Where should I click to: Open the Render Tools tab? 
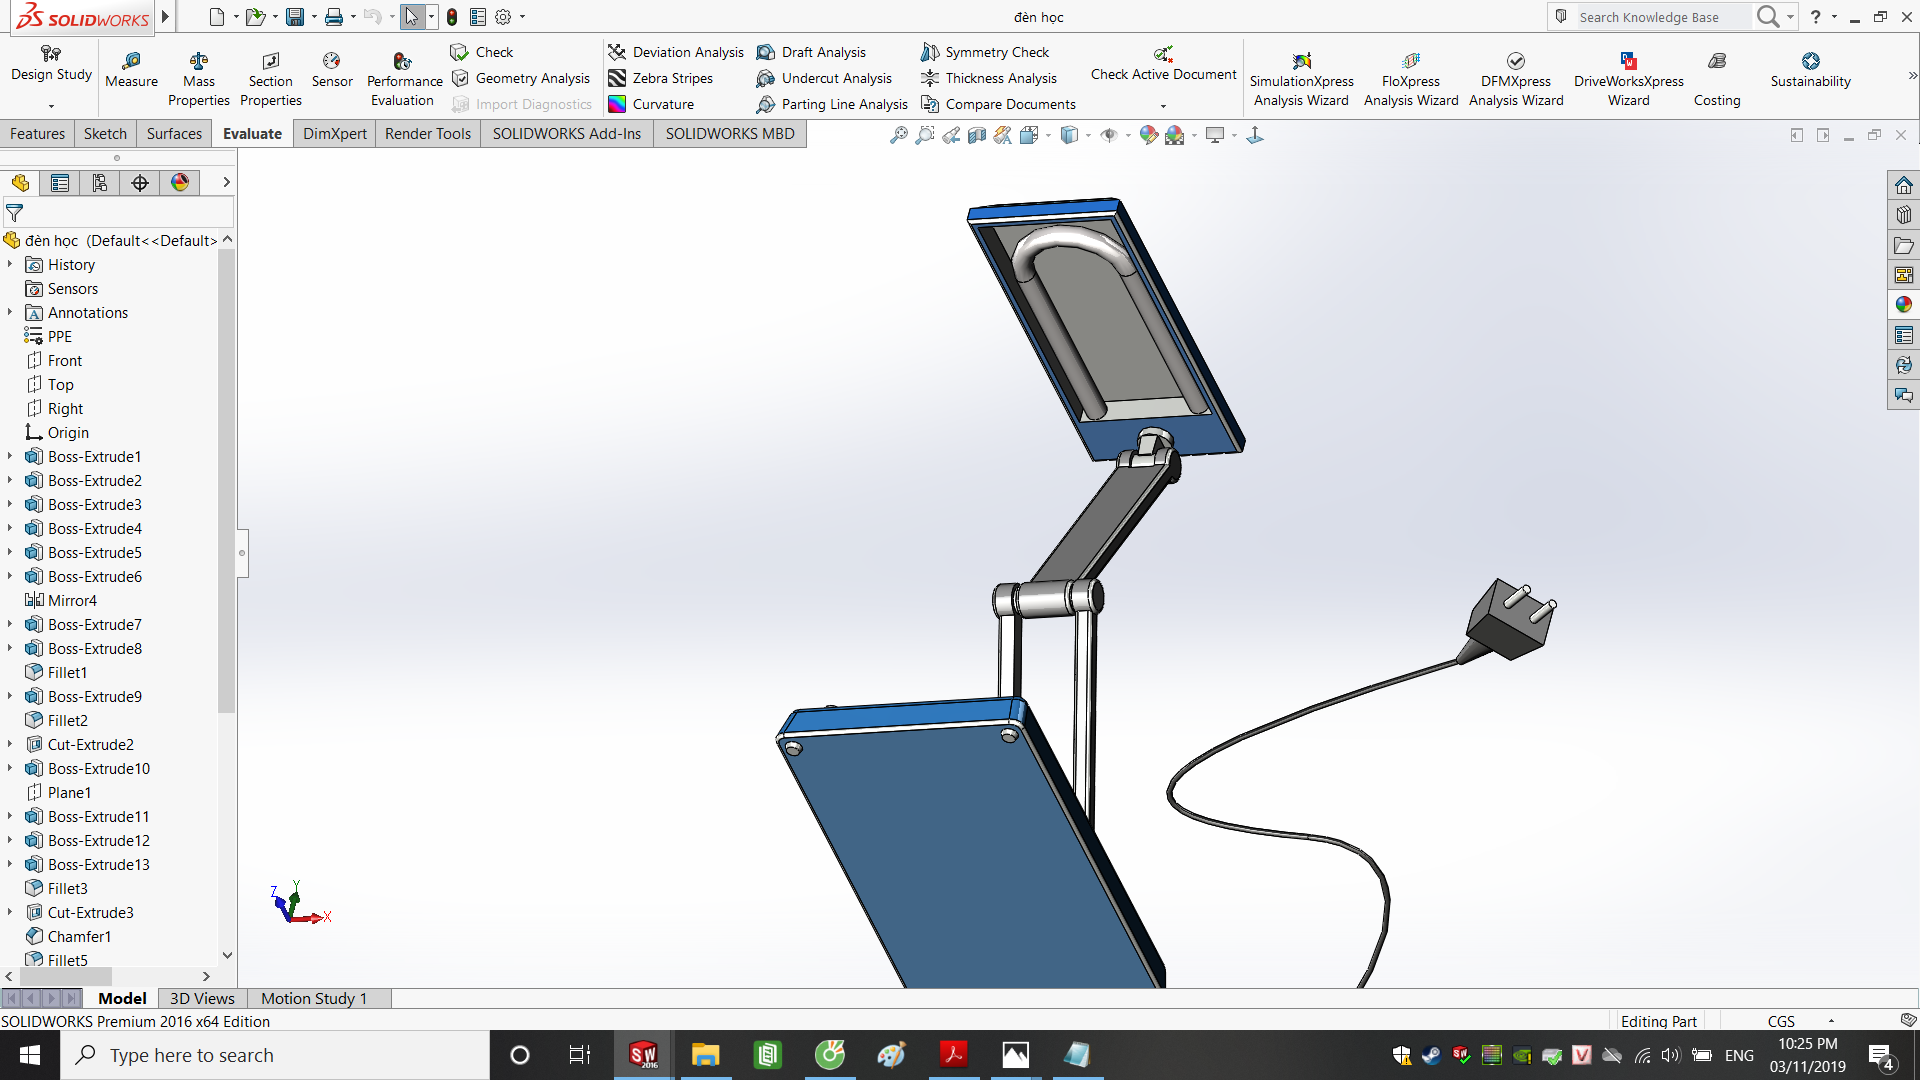(428, 133)
